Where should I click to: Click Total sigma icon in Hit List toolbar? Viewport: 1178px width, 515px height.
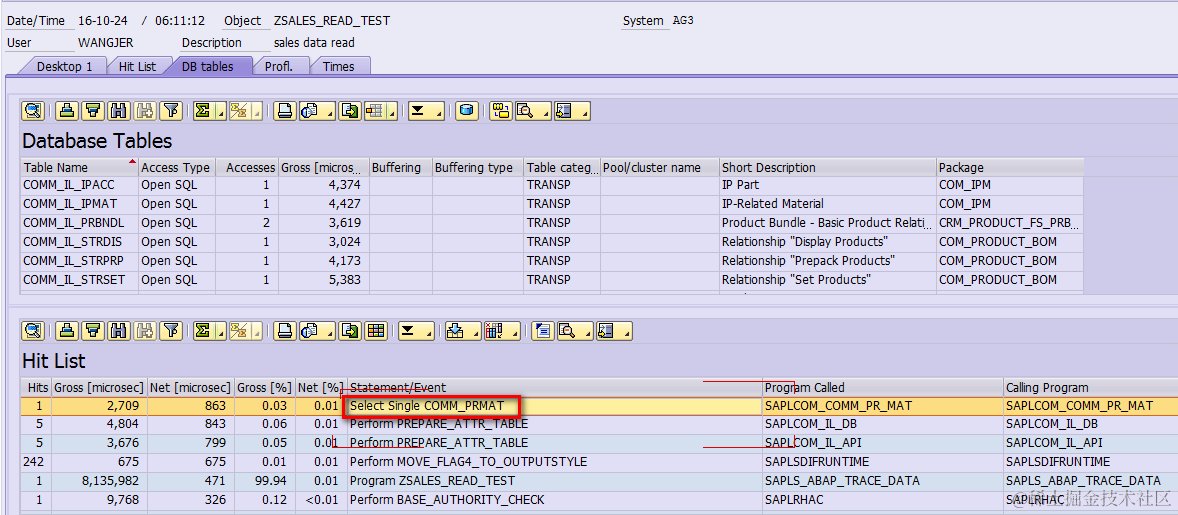201,330
